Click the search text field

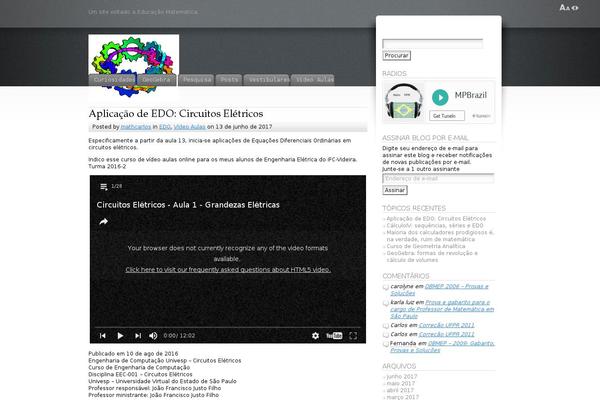click(x=432, y=44)
